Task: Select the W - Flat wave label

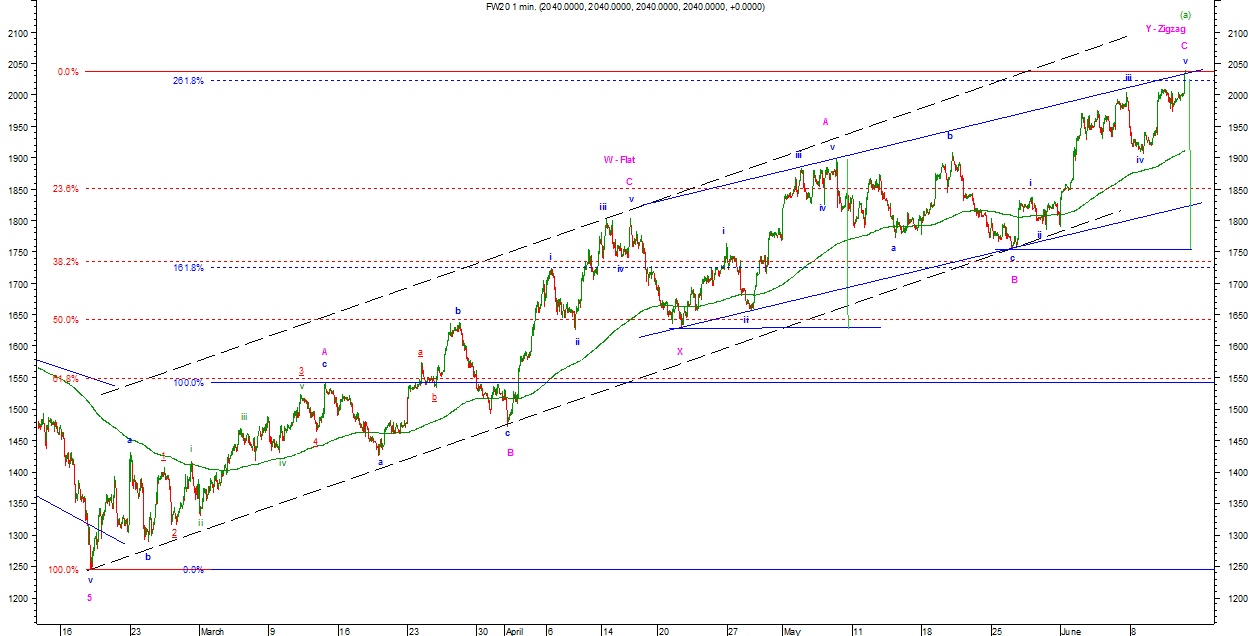Action: click(x=619, y=159)
